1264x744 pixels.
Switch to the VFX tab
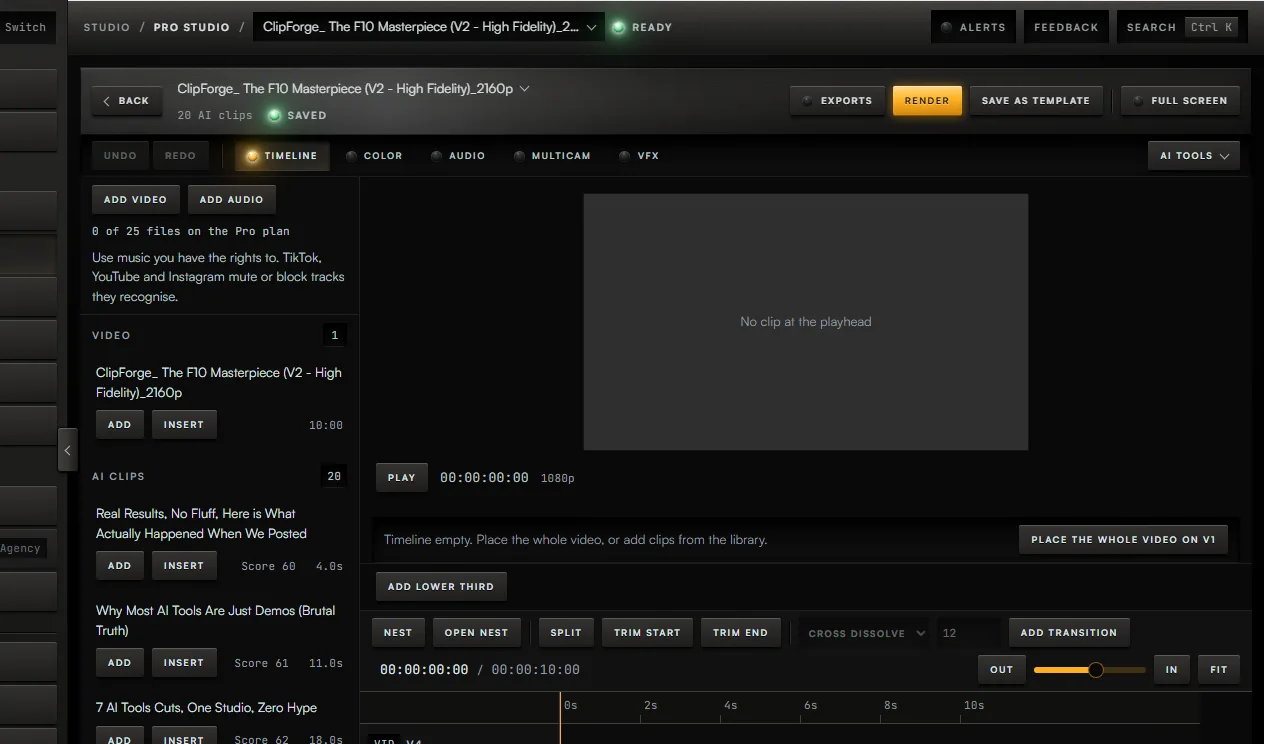pos(639,156)
